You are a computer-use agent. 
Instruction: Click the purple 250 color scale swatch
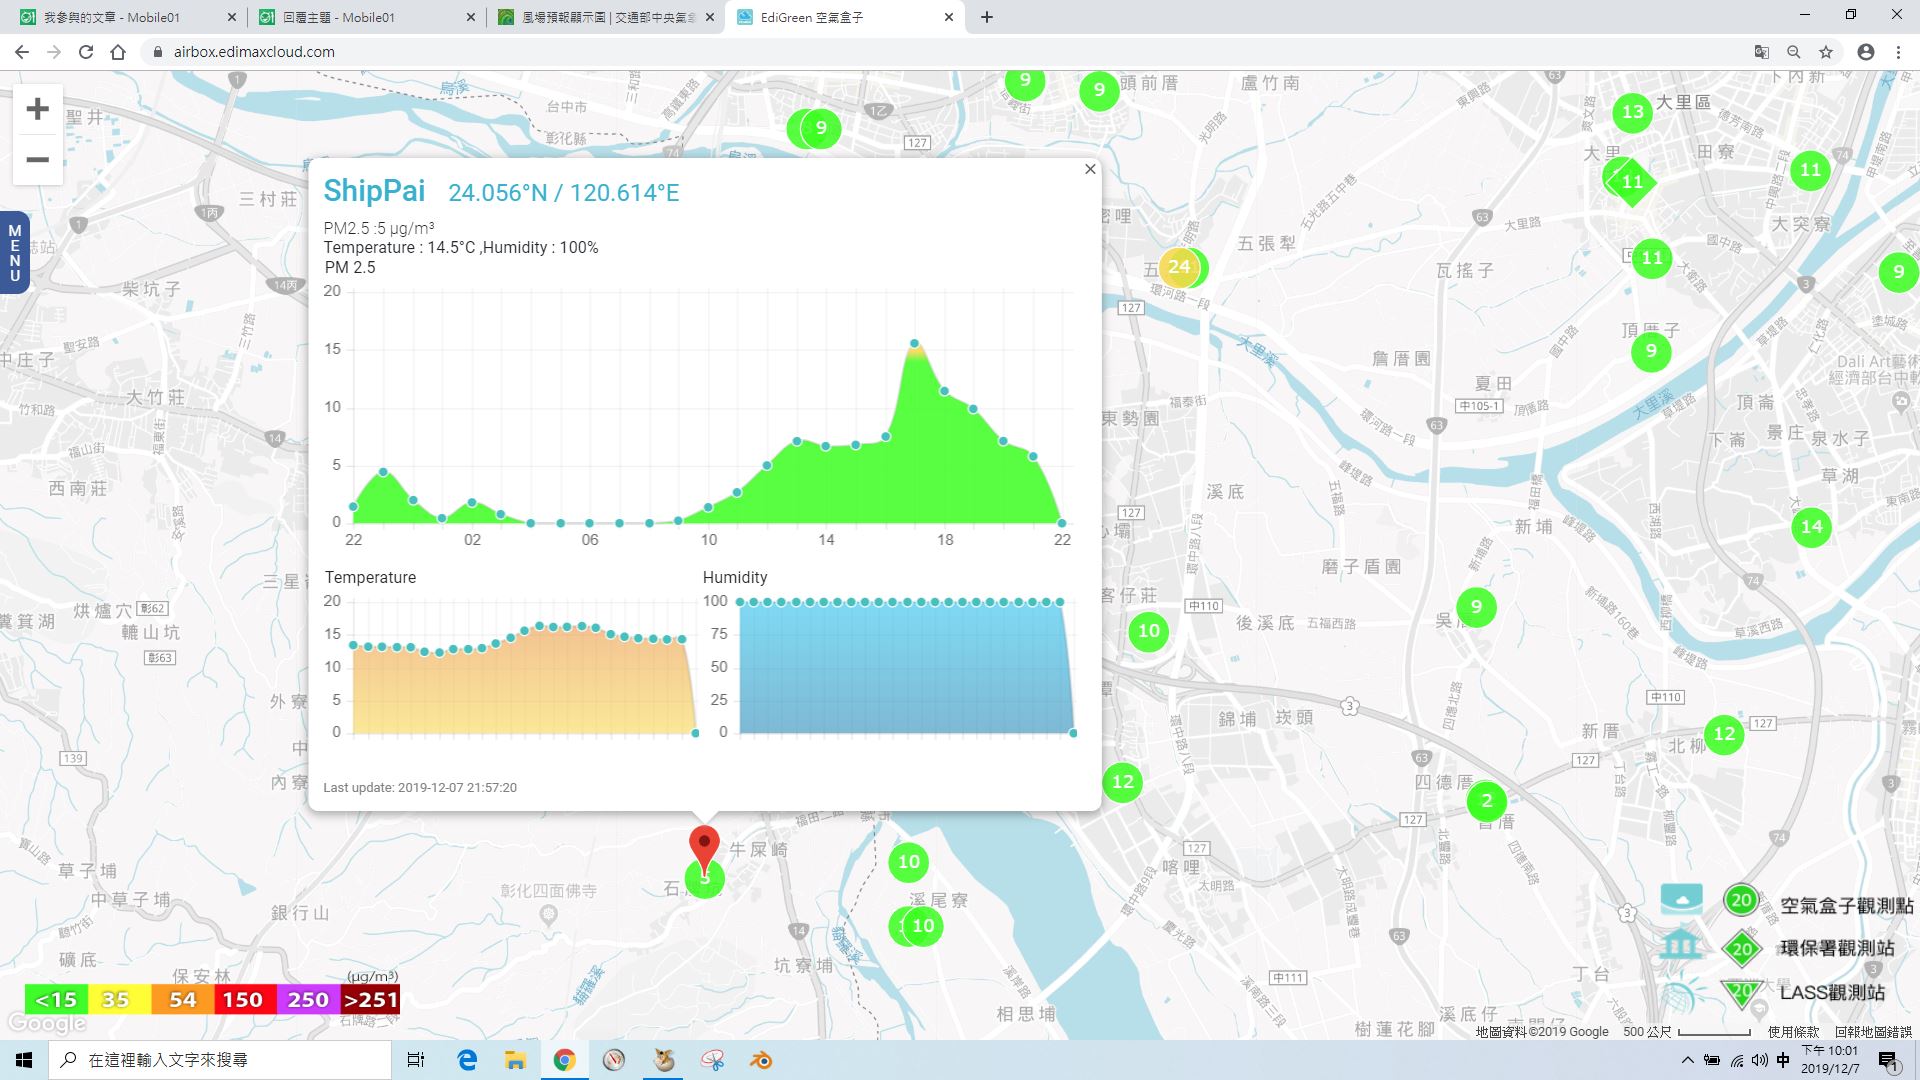click(307, 999)
